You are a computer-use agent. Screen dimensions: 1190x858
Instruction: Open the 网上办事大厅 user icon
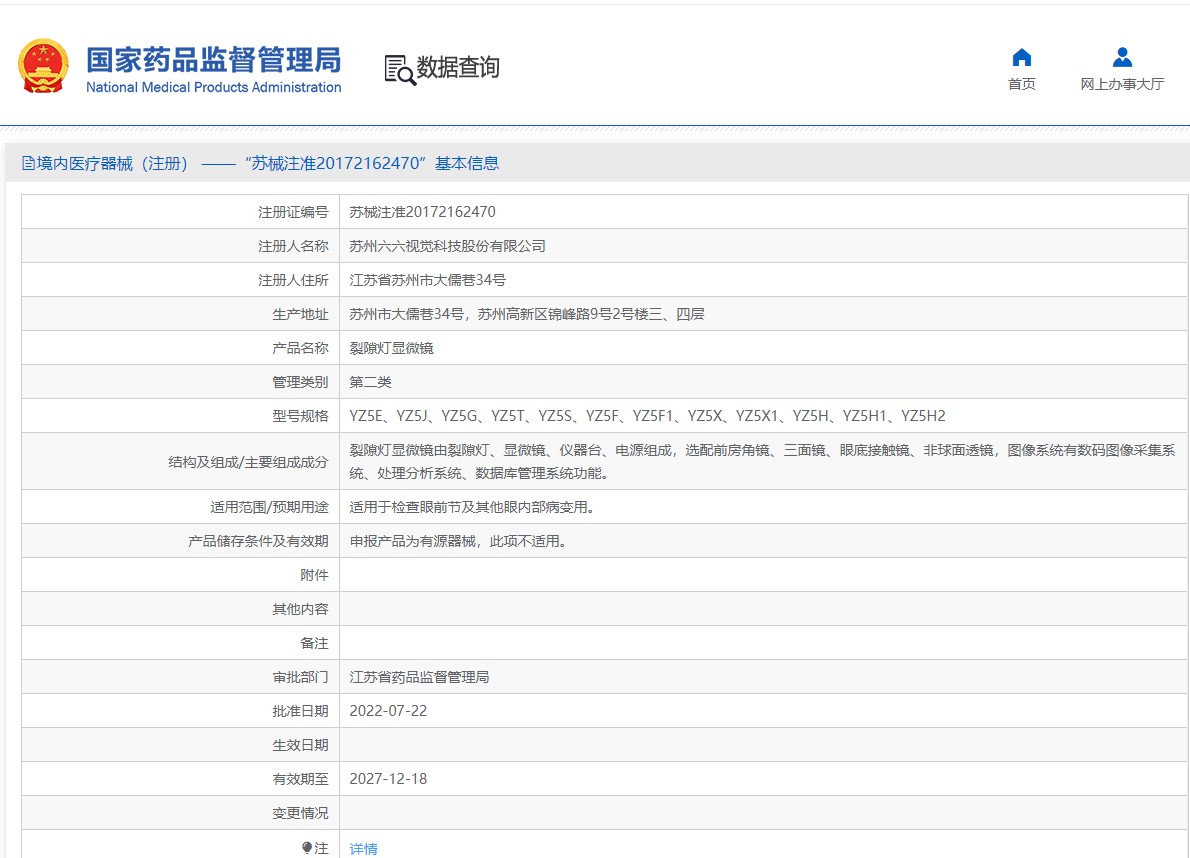pos(1122,58)
